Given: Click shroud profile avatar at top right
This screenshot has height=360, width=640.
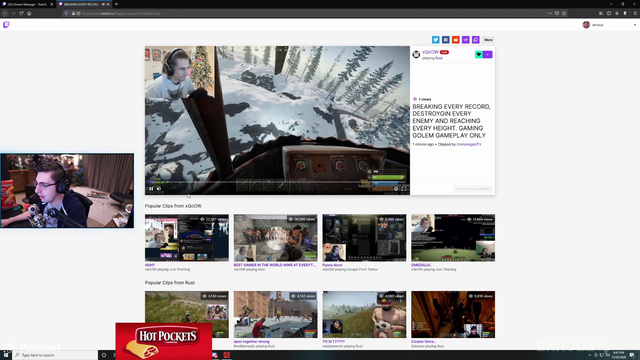Looking at the screenshot, I should (x=586, y=25).
